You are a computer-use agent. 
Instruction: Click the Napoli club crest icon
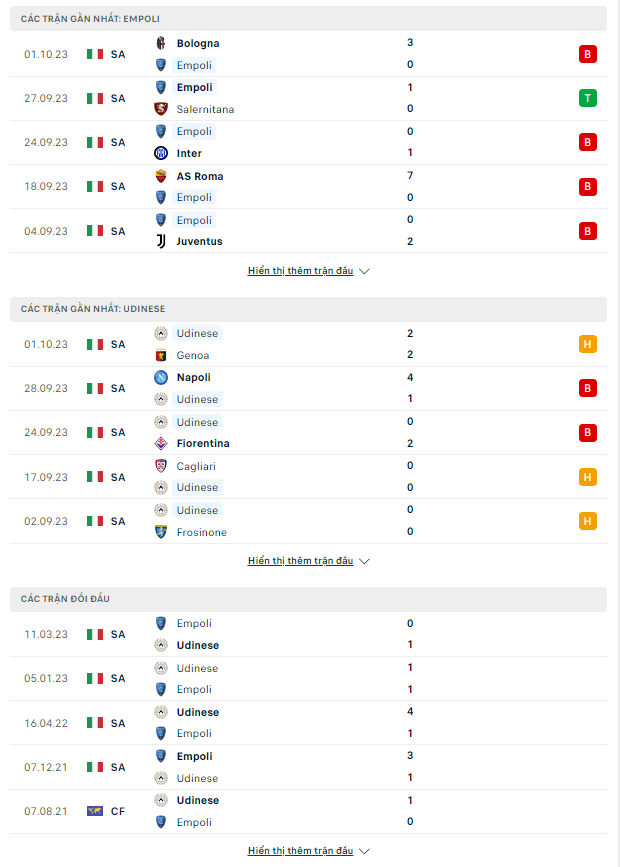click(160, 377)
